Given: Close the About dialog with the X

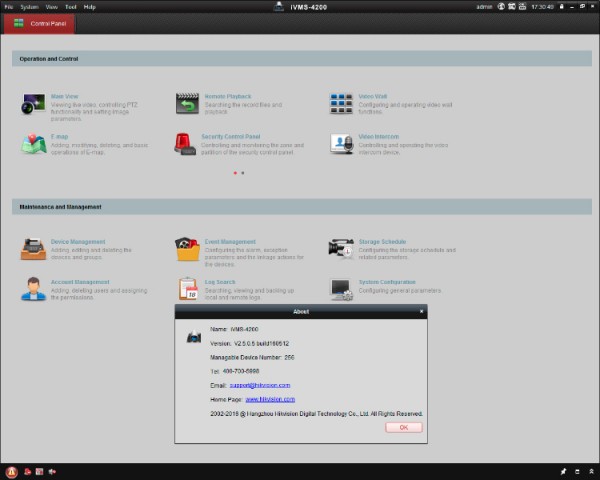Looking at the screenshot, I should (x=421, y=311).
